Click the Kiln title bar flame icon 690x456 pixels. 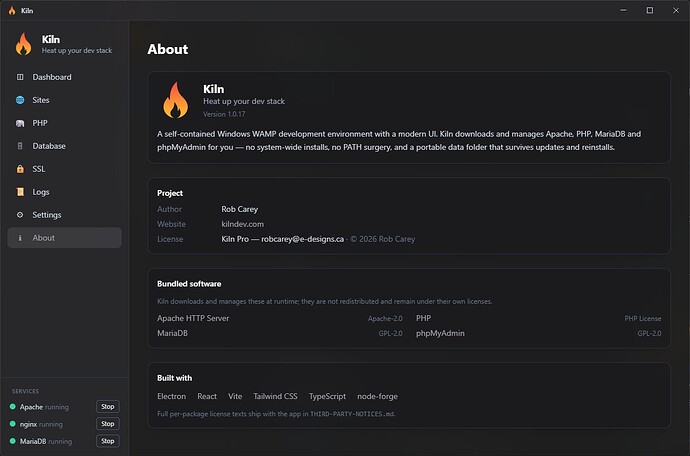[12, 11]
